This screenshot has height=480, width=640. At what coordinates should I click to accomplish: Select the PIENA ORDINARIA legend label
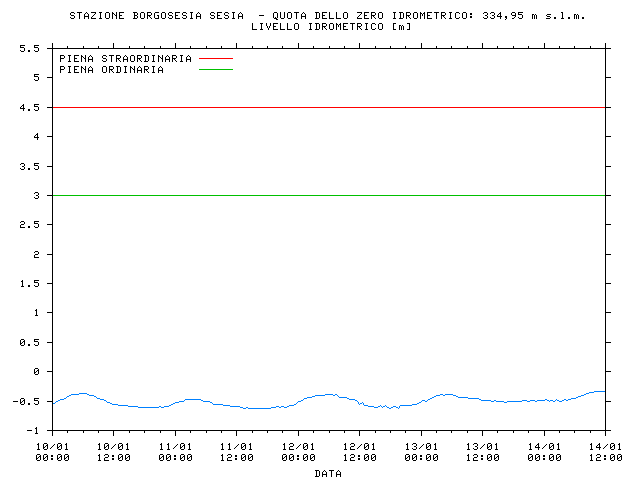111,70
